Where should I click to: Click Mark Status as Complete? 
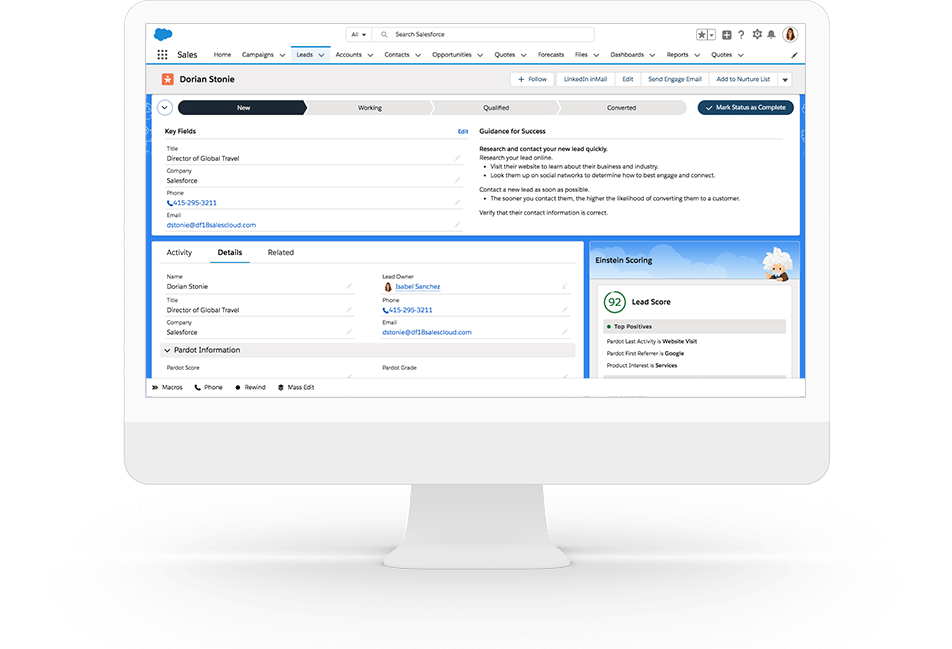(x=745, y=108)
